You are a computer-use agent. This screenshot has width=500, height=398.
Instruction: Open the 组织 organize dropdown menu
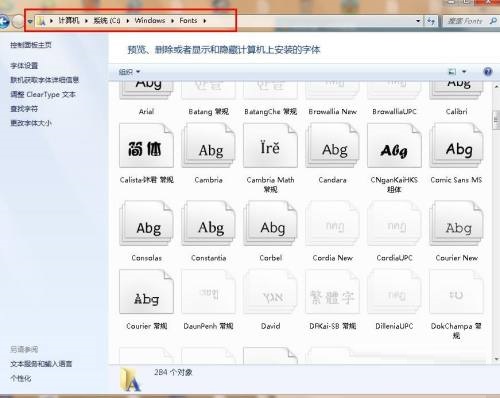pyautogui.click(x=129, y=72)
